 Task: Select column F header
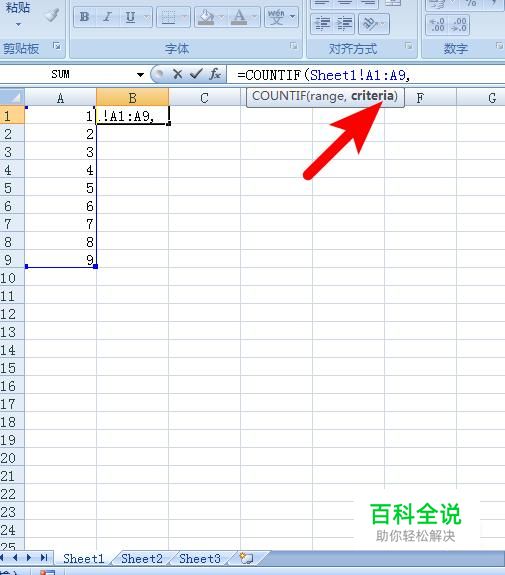[420, 98]
